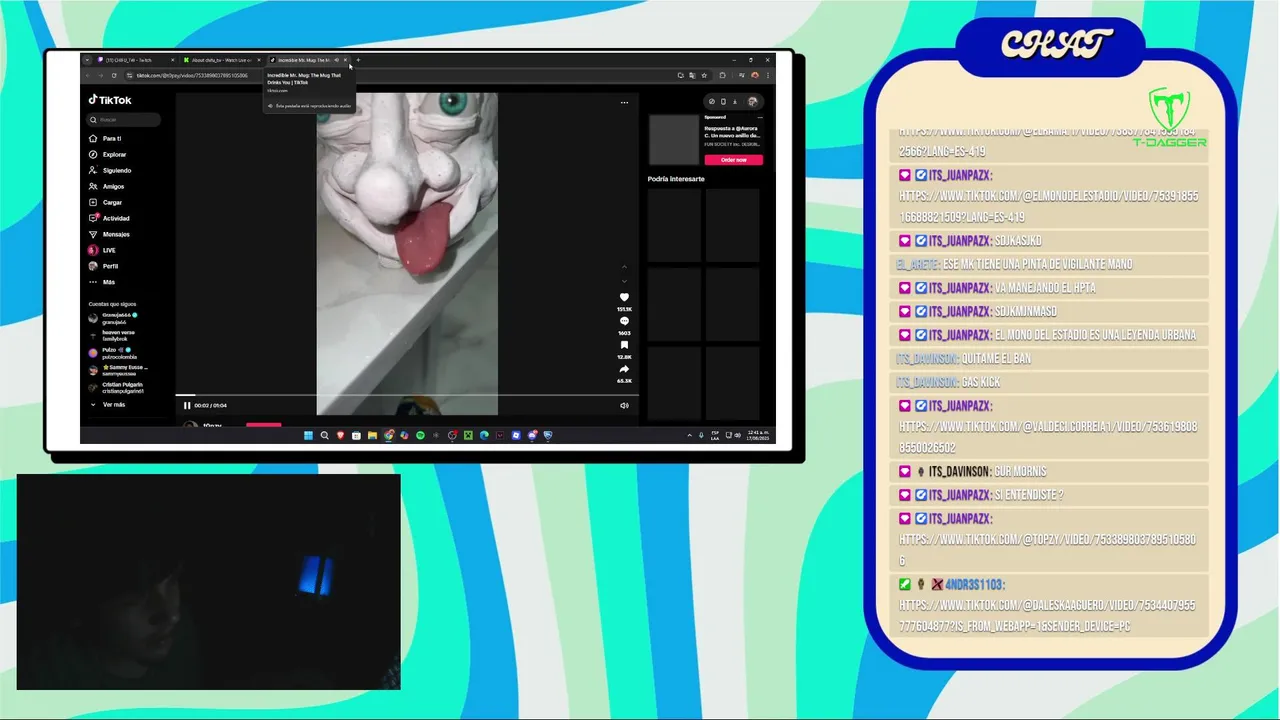Viewport: 1280px width, 720px height.
Task: Like the video with heart icon
Action: pyautogui.click(x=624, y=297)
